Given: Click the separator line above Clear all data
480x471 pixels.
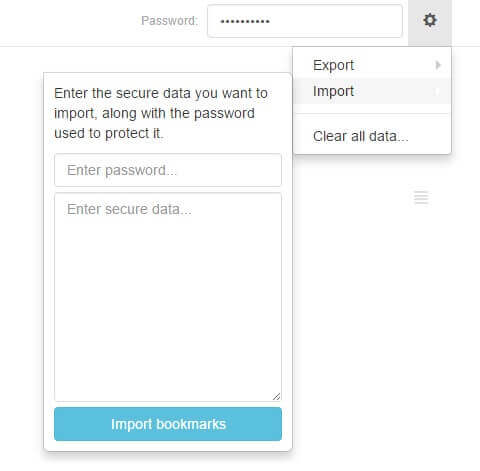Looking at the screenshot, I should tap(372, 114).
